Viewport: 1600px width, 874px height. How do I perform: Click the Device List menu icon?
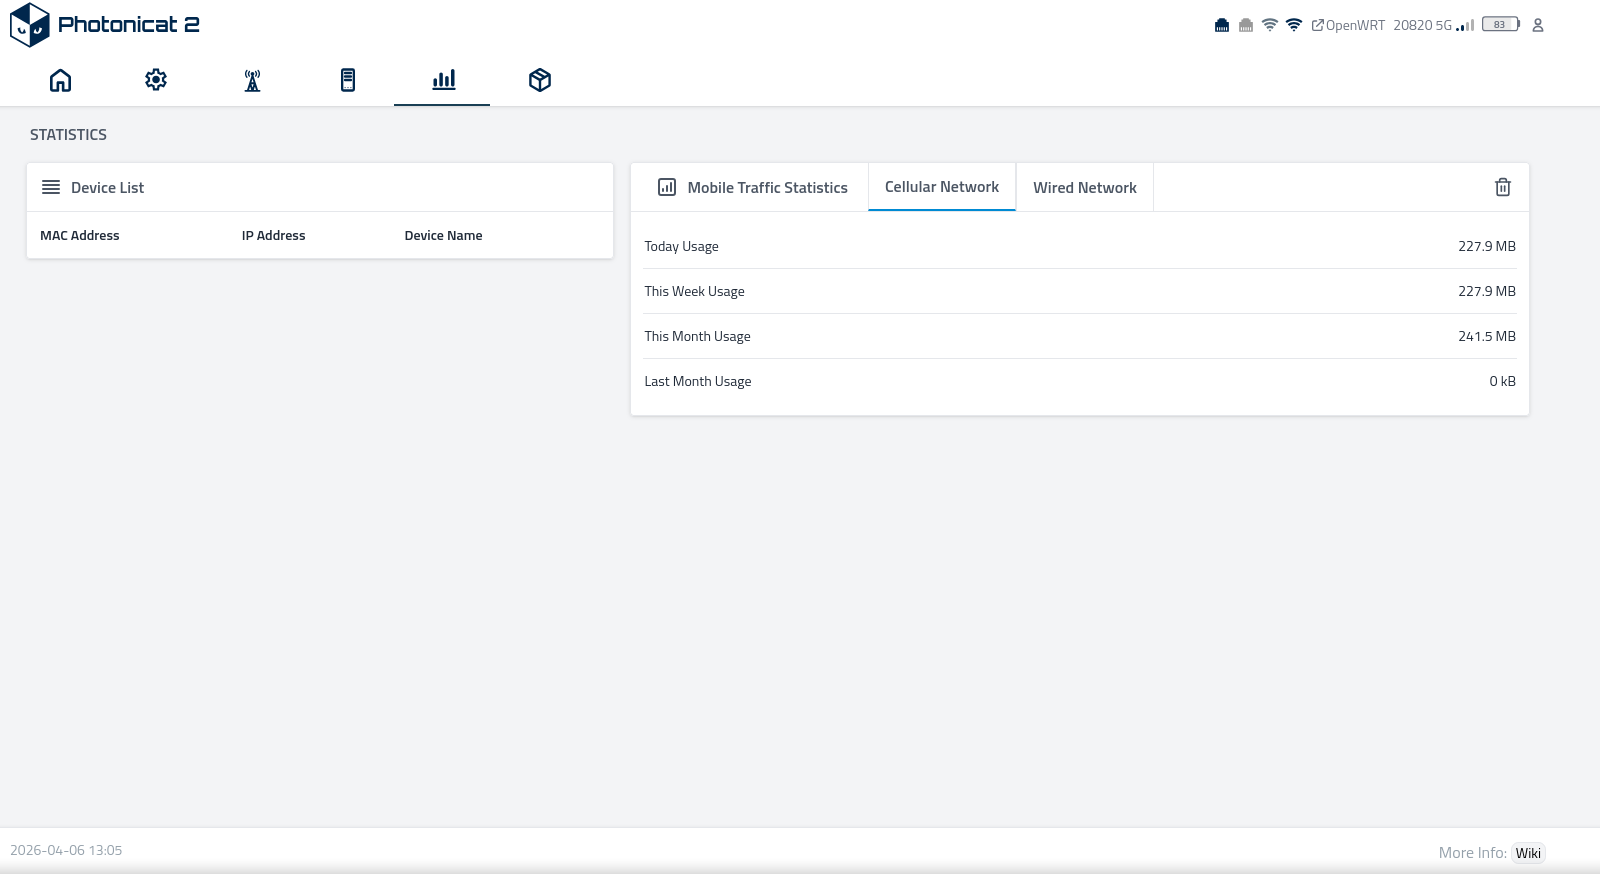51,187
